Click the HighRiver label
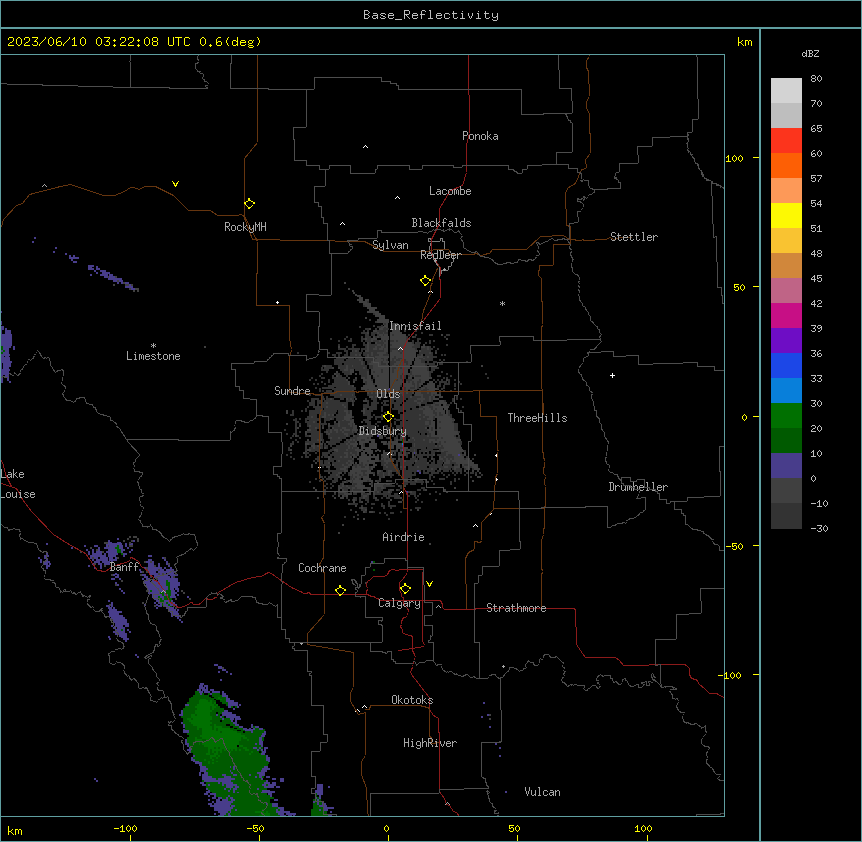The width and height of the screenshot is (862, 842). click(x=430, y=743)
